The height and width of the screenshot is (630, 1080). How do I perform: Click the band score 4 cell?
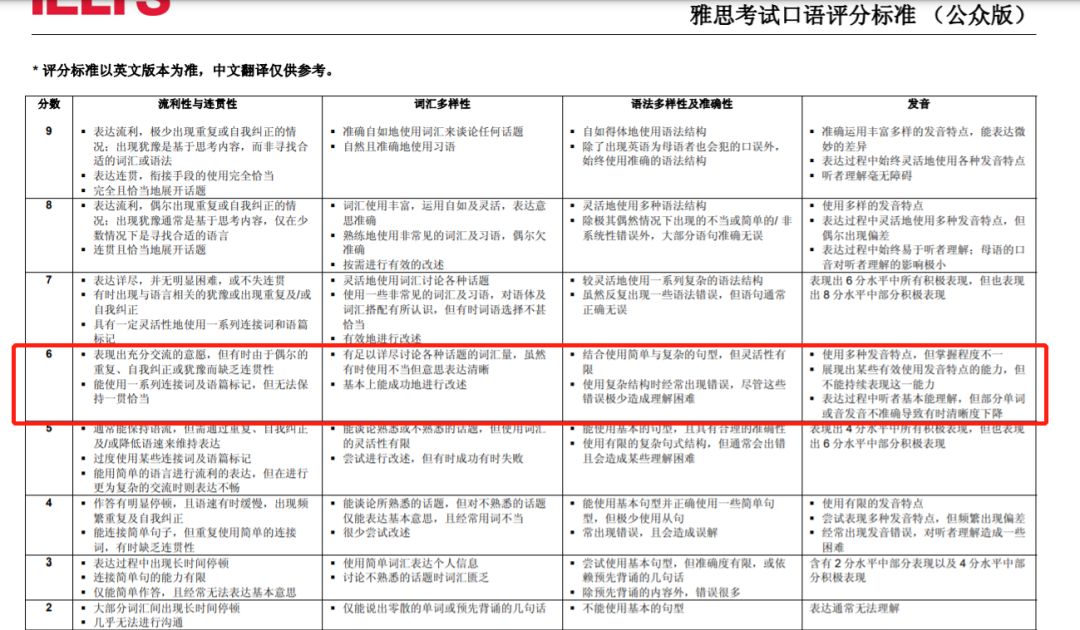[x=49, y=503]
